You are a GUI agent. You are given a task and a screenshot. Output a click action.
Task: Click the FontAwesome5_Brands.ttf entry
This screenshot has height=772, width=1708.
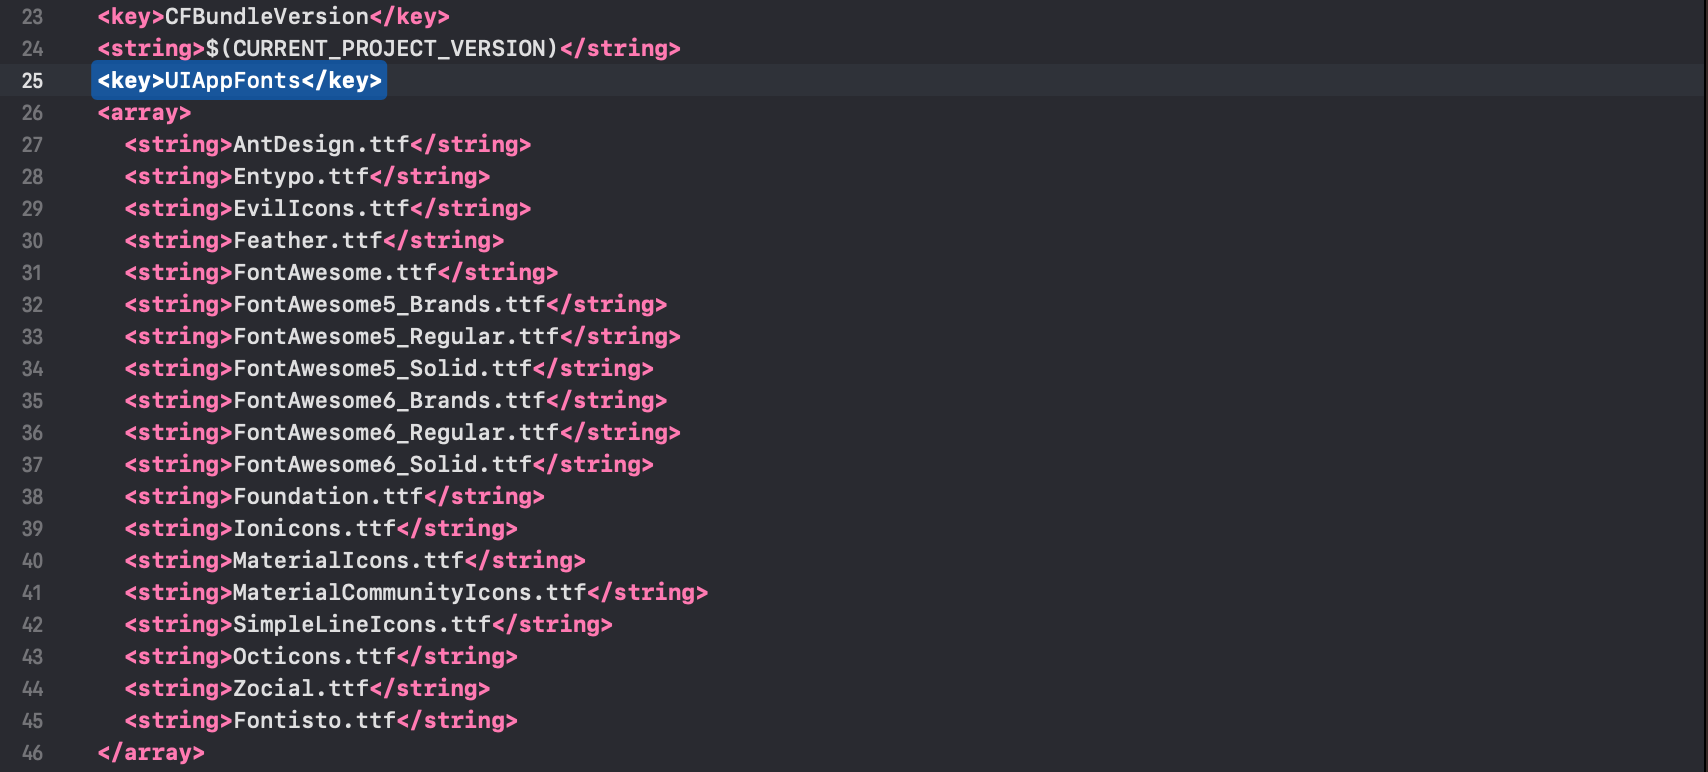pos(396,305)
